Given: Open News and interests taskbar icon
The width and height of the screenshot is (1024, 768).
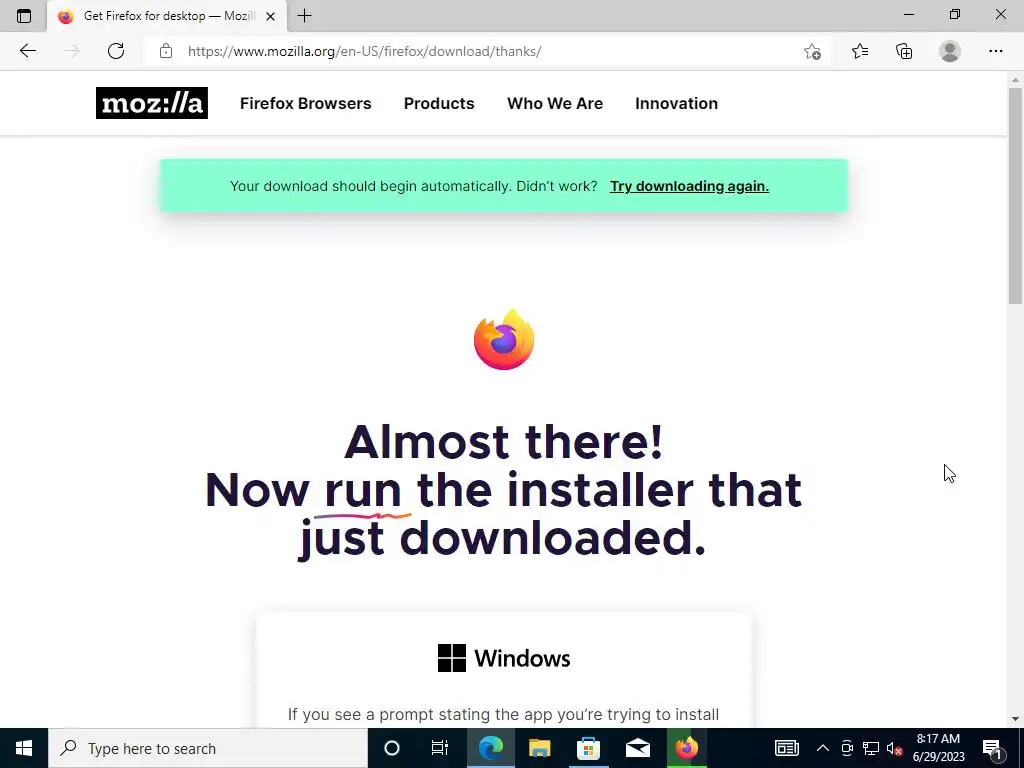Looking at the screenshot, I should coord(787,748).
